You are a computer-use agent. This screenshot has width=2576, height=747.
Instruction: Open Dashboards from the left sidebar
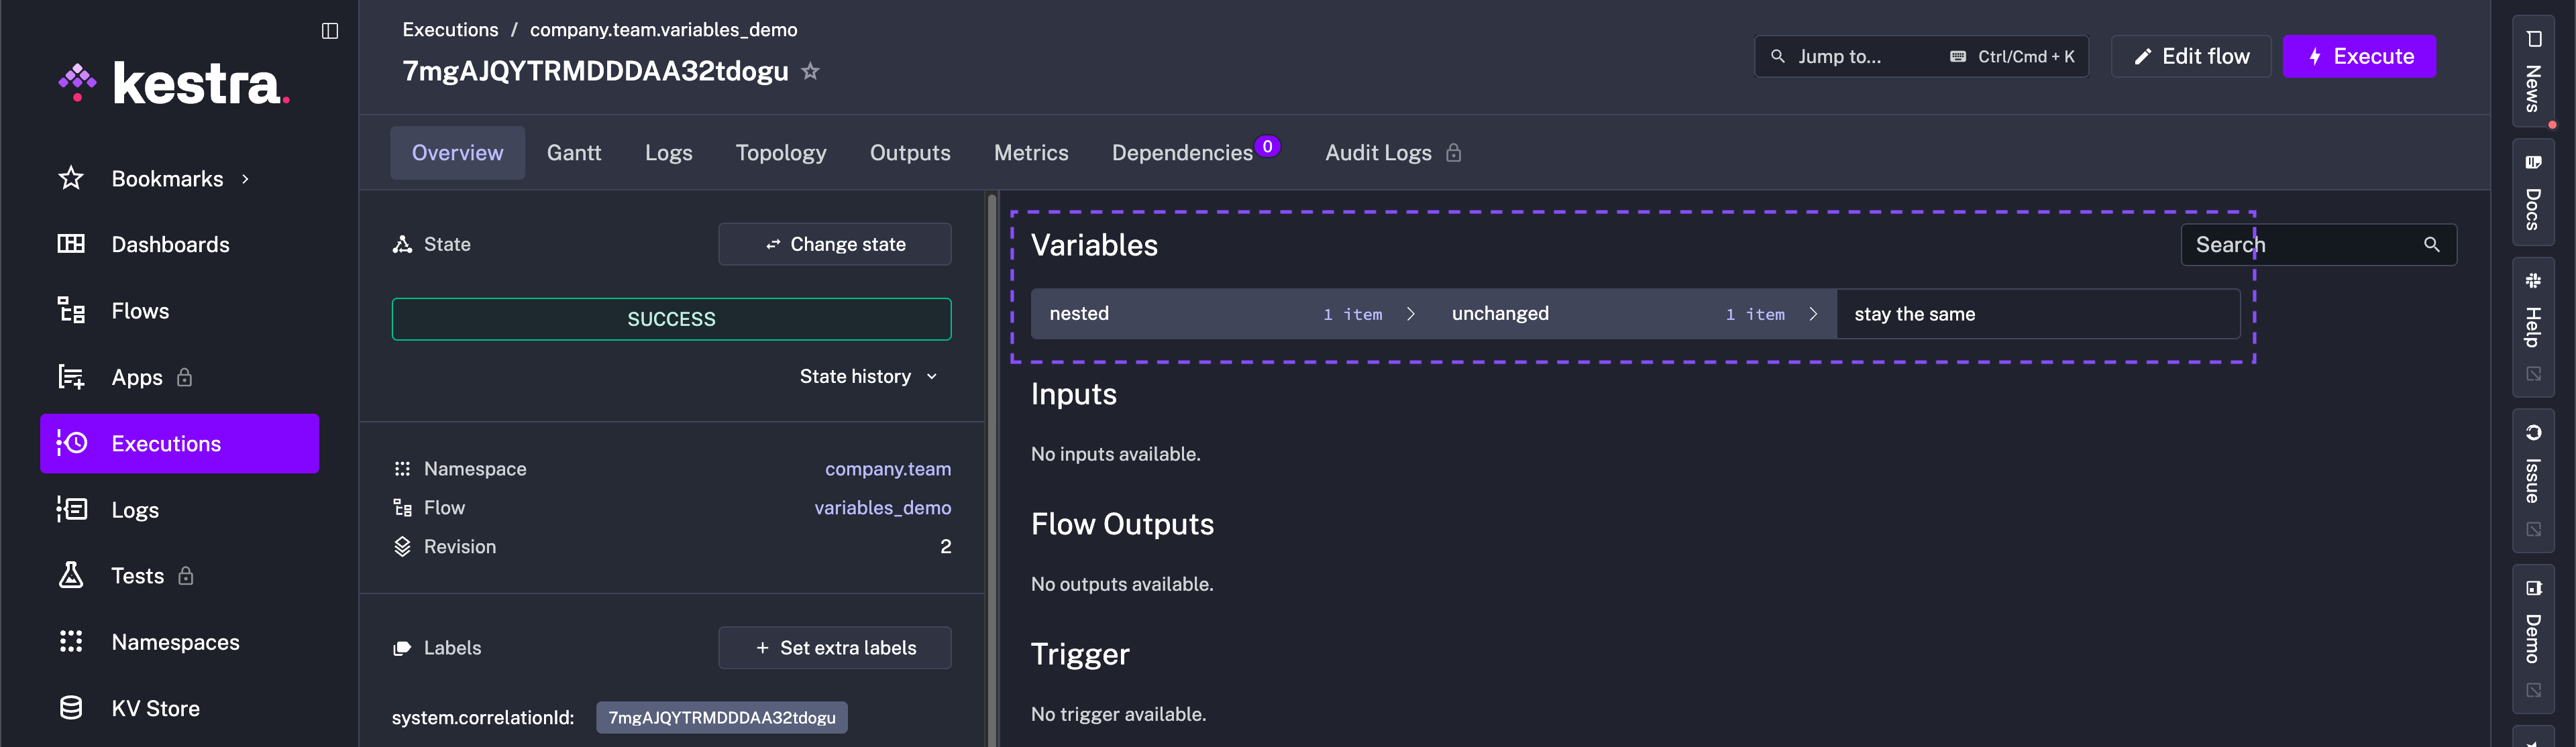pyautogui.click(x=170, y=244)
